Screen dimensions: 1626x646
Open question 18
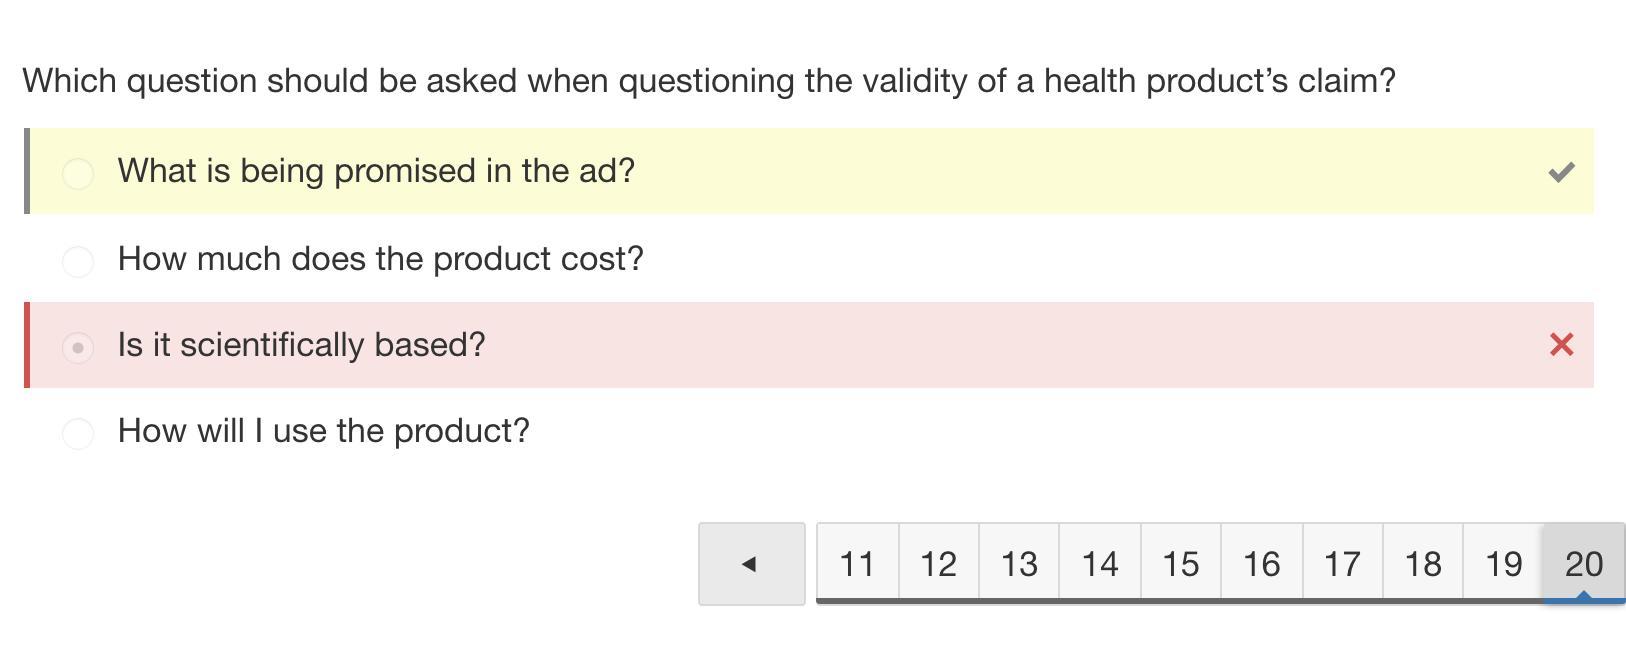pyautogui.click(x=1423, y=564)
